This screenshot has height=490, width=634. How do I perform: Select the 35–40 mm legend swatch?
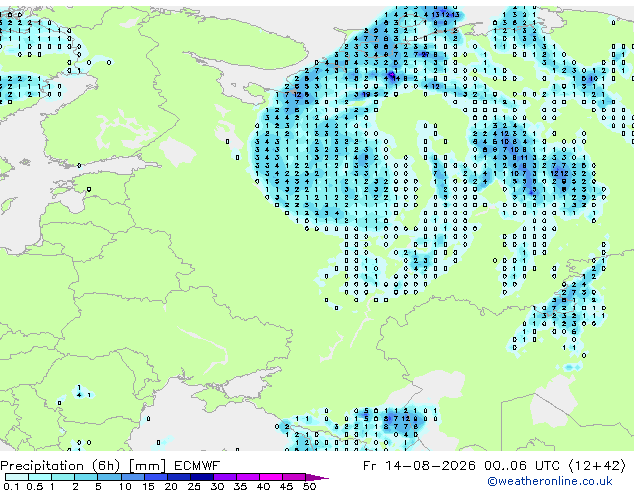pos(247,477)
